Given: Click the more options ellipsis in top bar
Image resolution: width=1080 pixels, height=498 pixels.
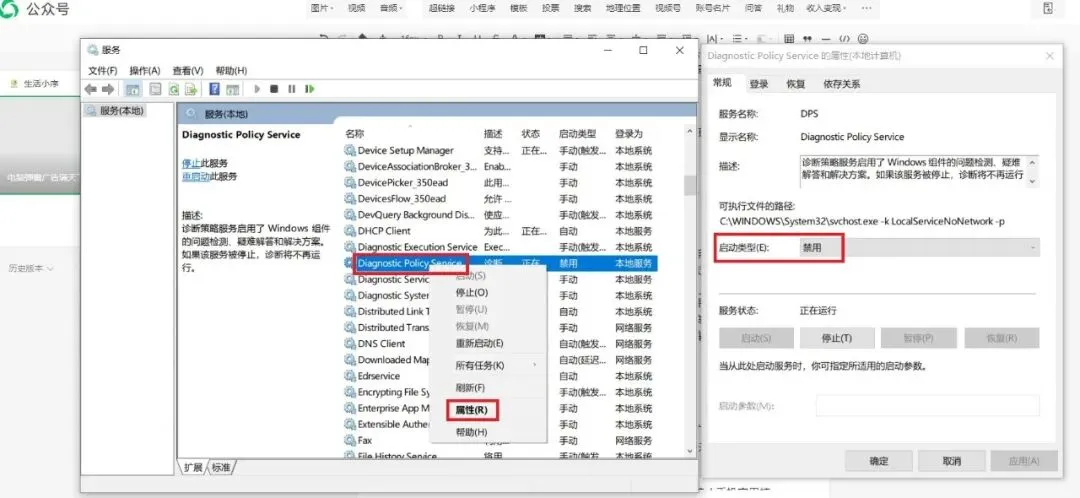Looking at the screenshot, I should coord(866,8).
